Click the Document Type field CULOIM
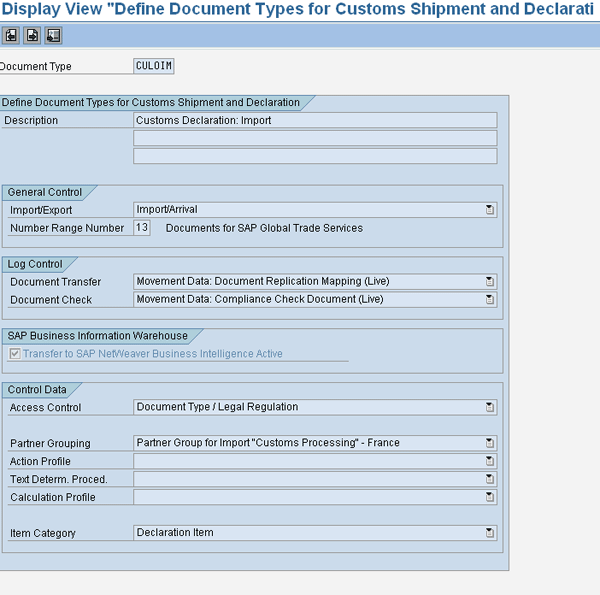Image resolution: width=600 pixels, height=595 pixels. [154, 66]
